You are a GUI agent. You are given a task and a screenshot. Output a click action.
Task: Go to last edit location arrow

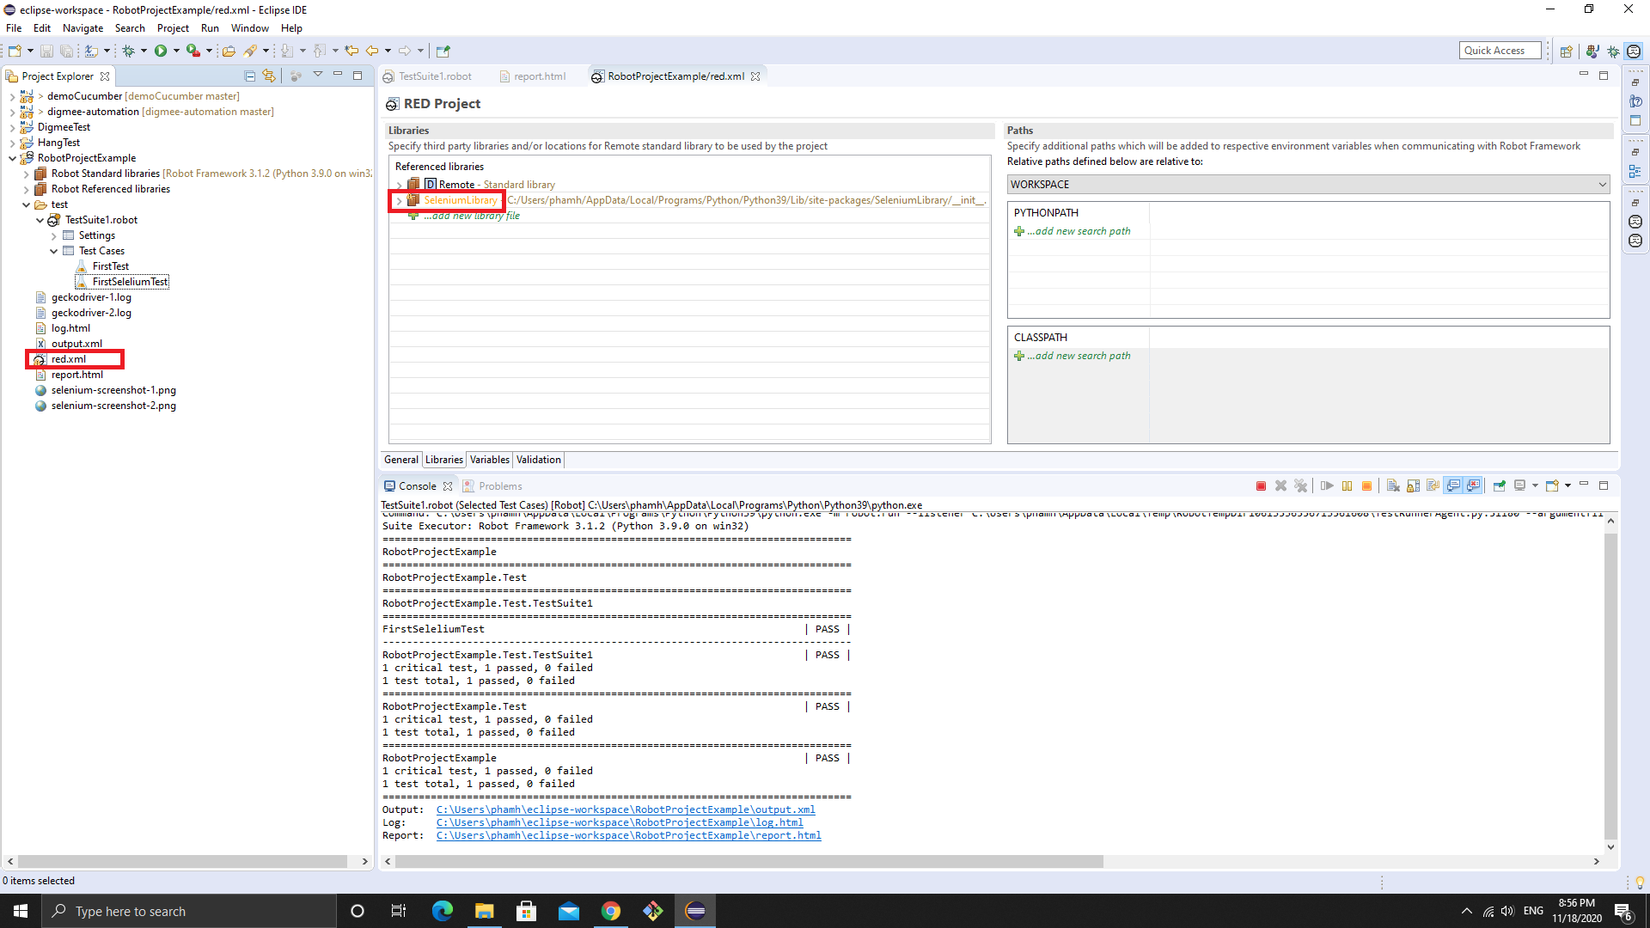351,51
